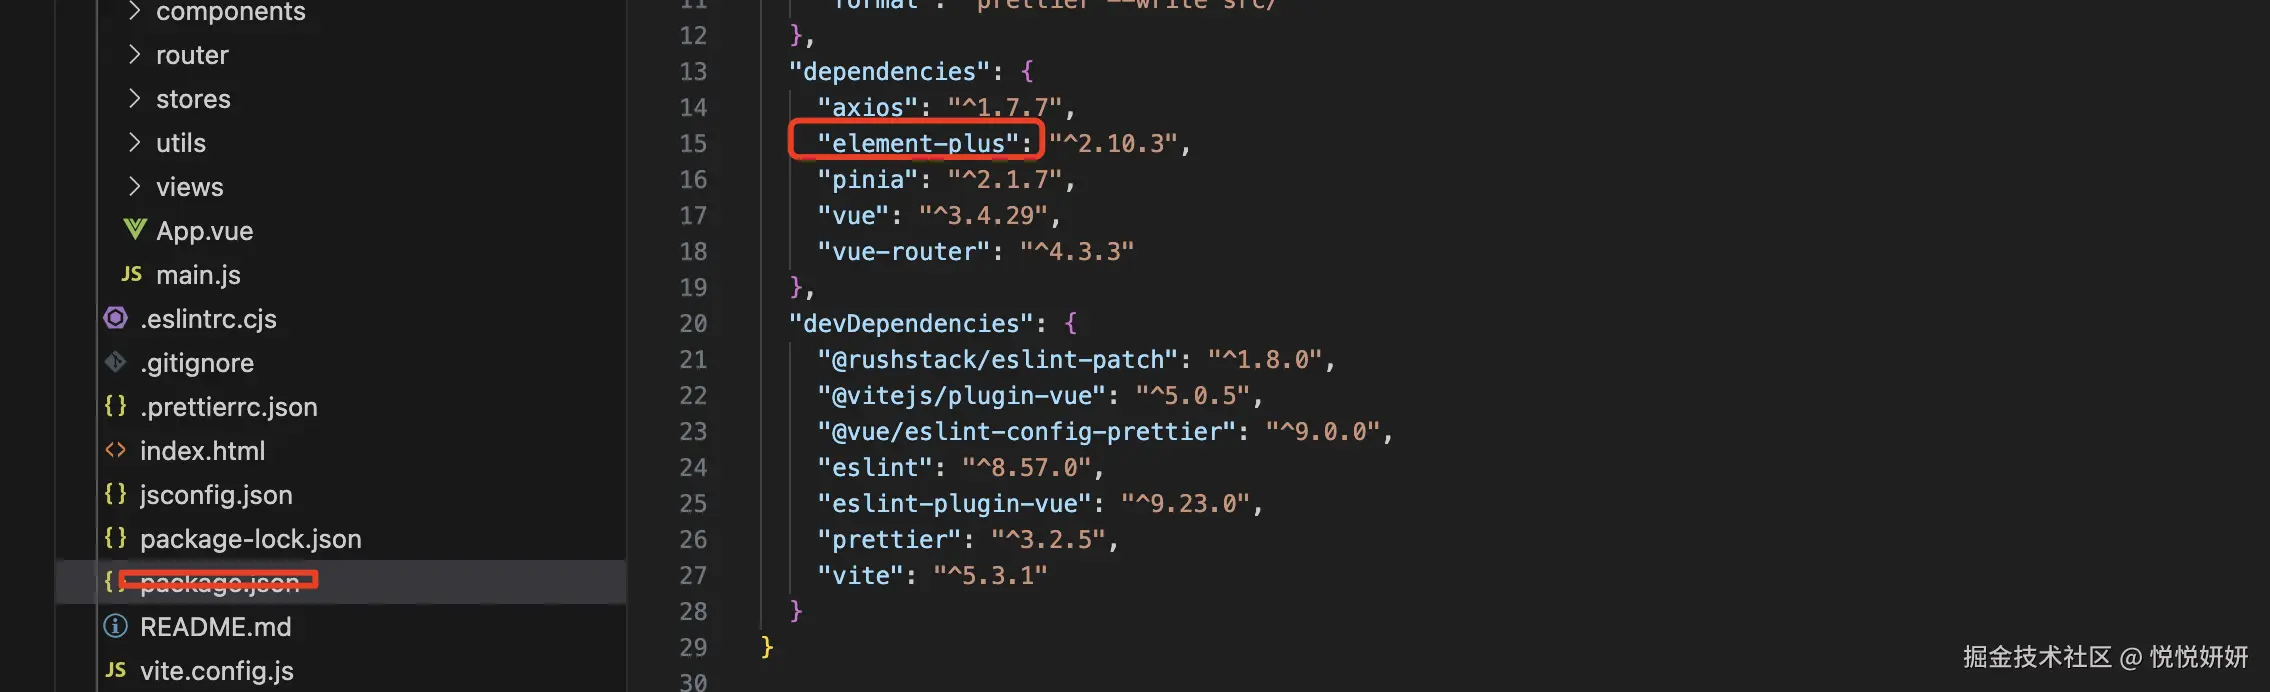Click the JS icon beside vite.config.js
Image resolution: width=2270 pixels, height=692 pixels.
point(116,670)
